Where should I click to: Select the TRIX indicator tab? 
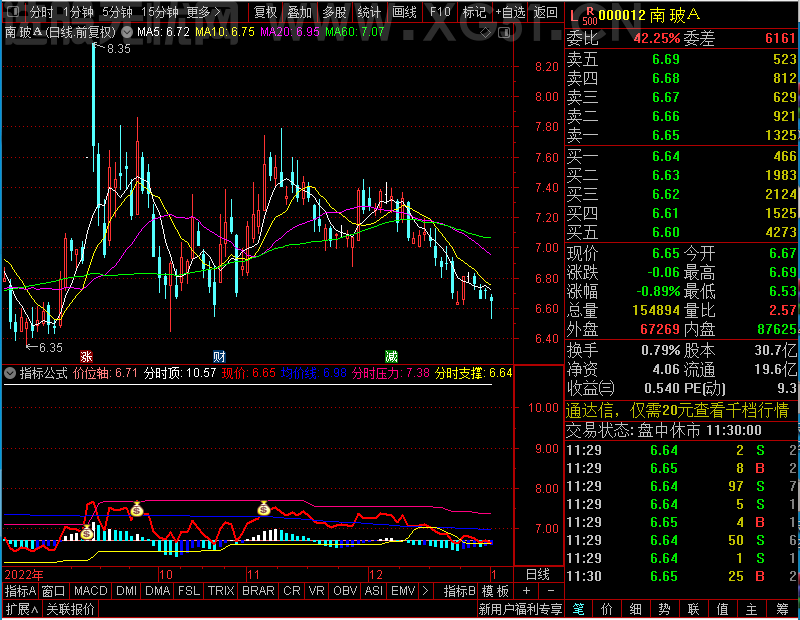221,591
